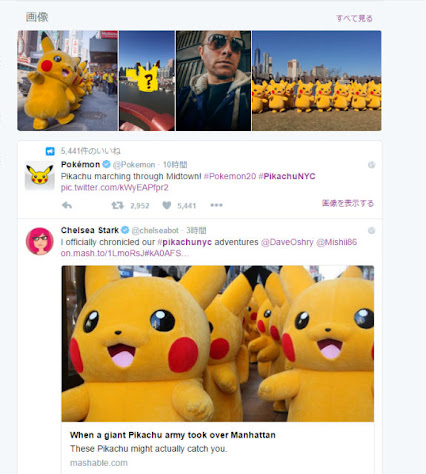Image resolution: width=426 pixels, height=474 pixels.
Task: Reply to the Pokémon tweet
Action: (67, 205)
